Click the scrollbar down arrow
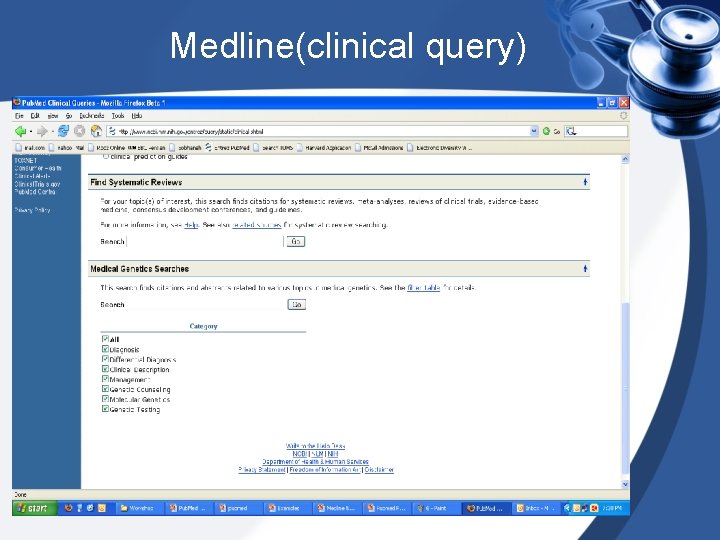The width and height of the screenshot is (720, 540). point(625,484)
